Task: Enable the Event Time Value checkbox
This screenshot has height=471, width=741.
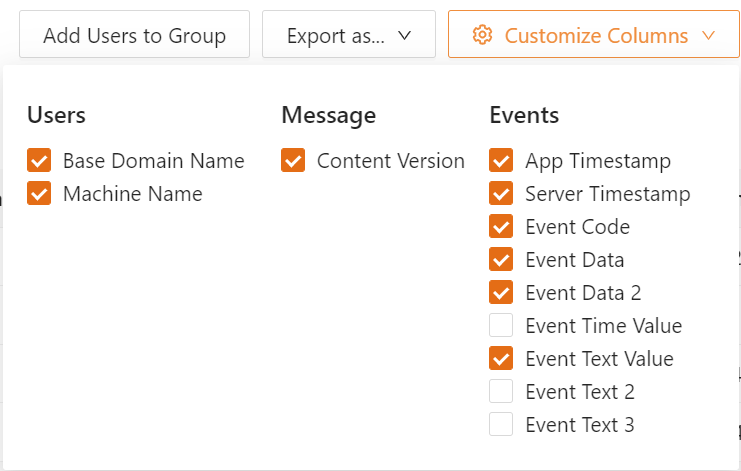Action: point(501,325)
